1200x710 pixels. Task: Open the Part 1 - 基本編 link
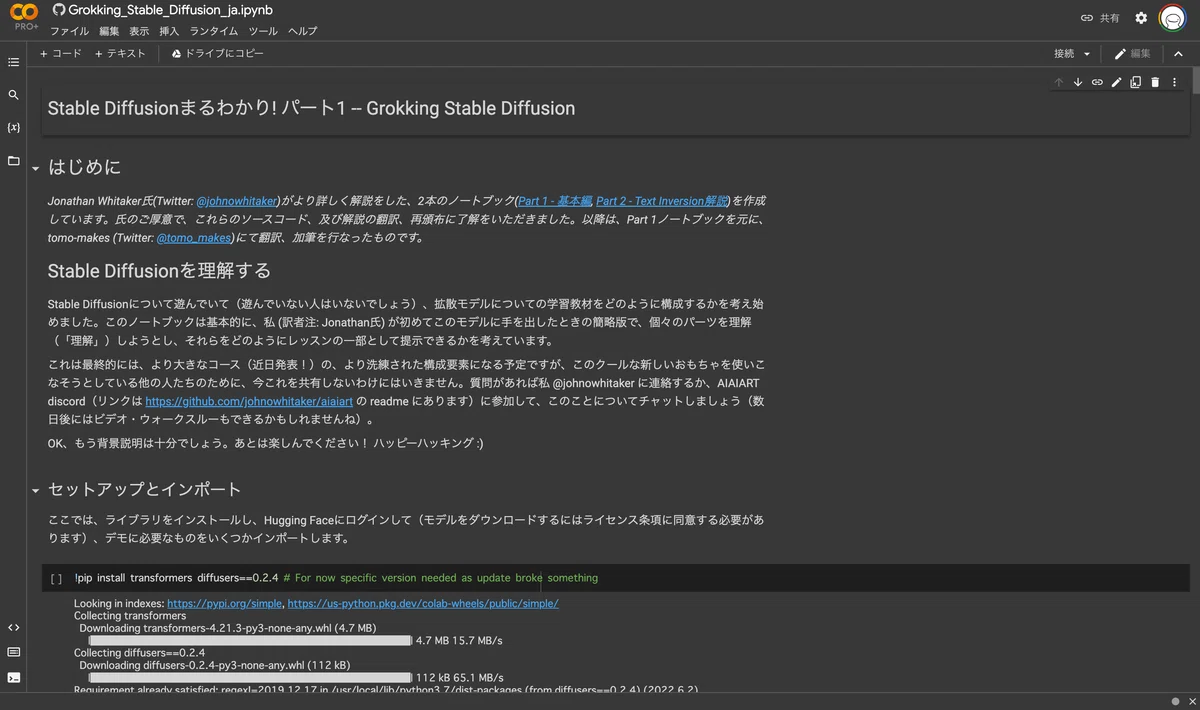click(x=555, y=201)
